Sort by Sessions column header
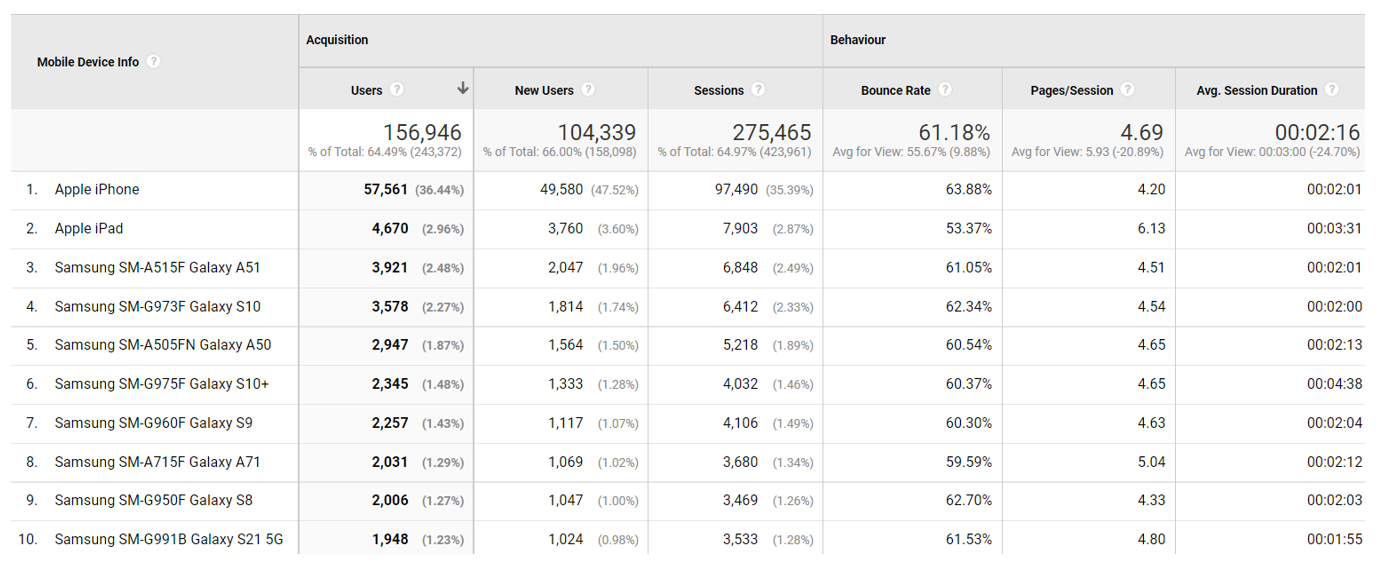The image size is (1381, 570). tap(719, 90)
